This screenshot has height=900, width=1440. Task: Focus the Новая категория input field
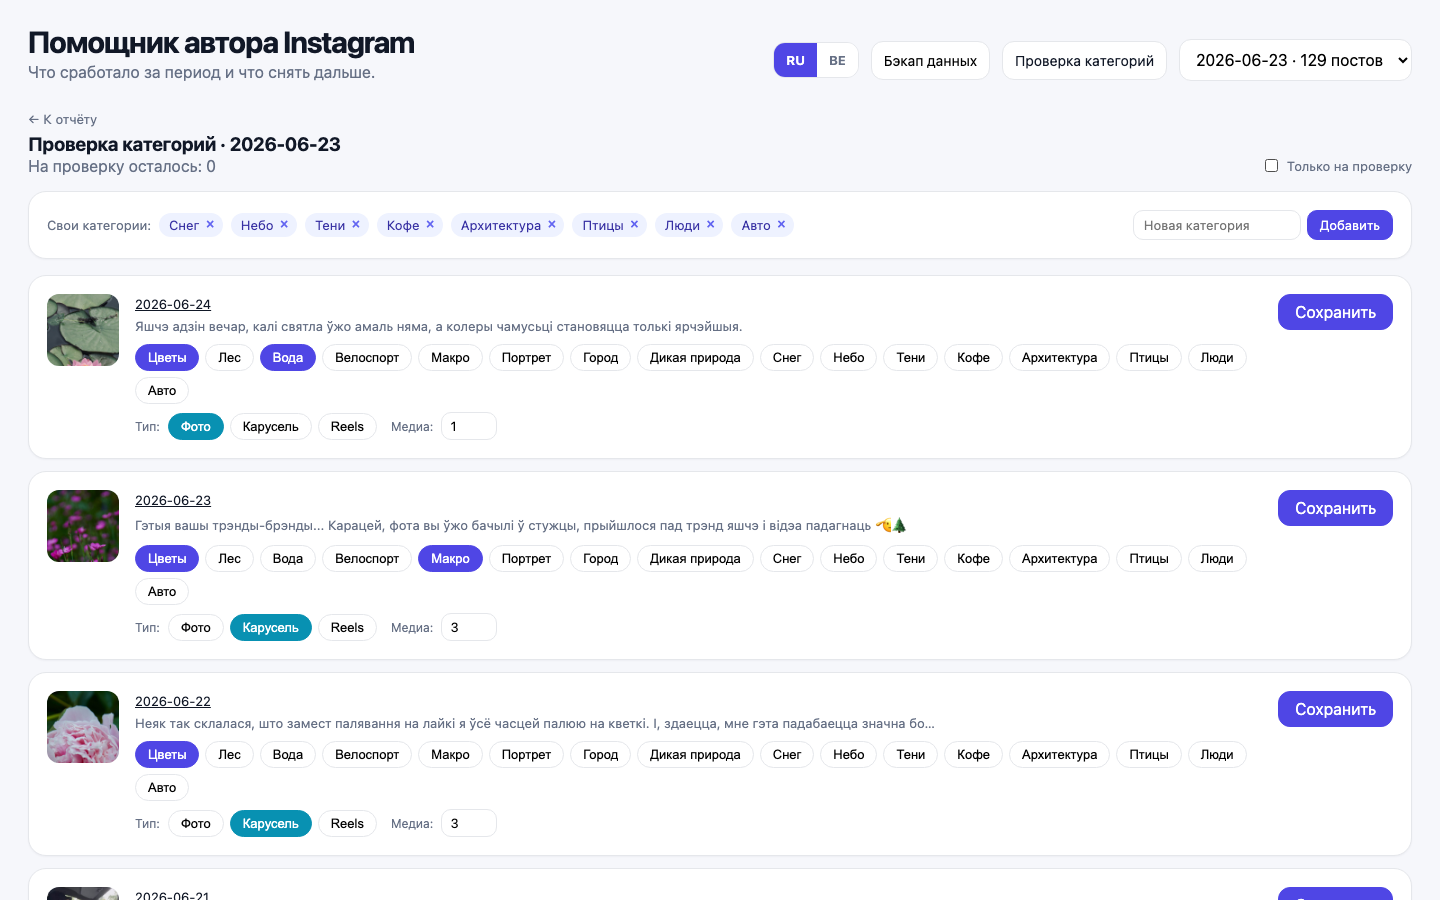[1216, 225]
